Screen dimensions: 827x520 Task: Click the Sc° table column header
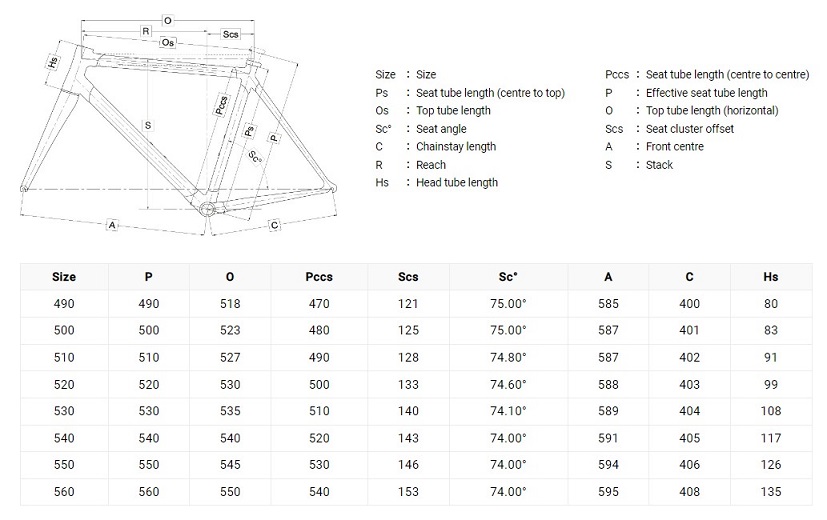click(x=508, y=277)
